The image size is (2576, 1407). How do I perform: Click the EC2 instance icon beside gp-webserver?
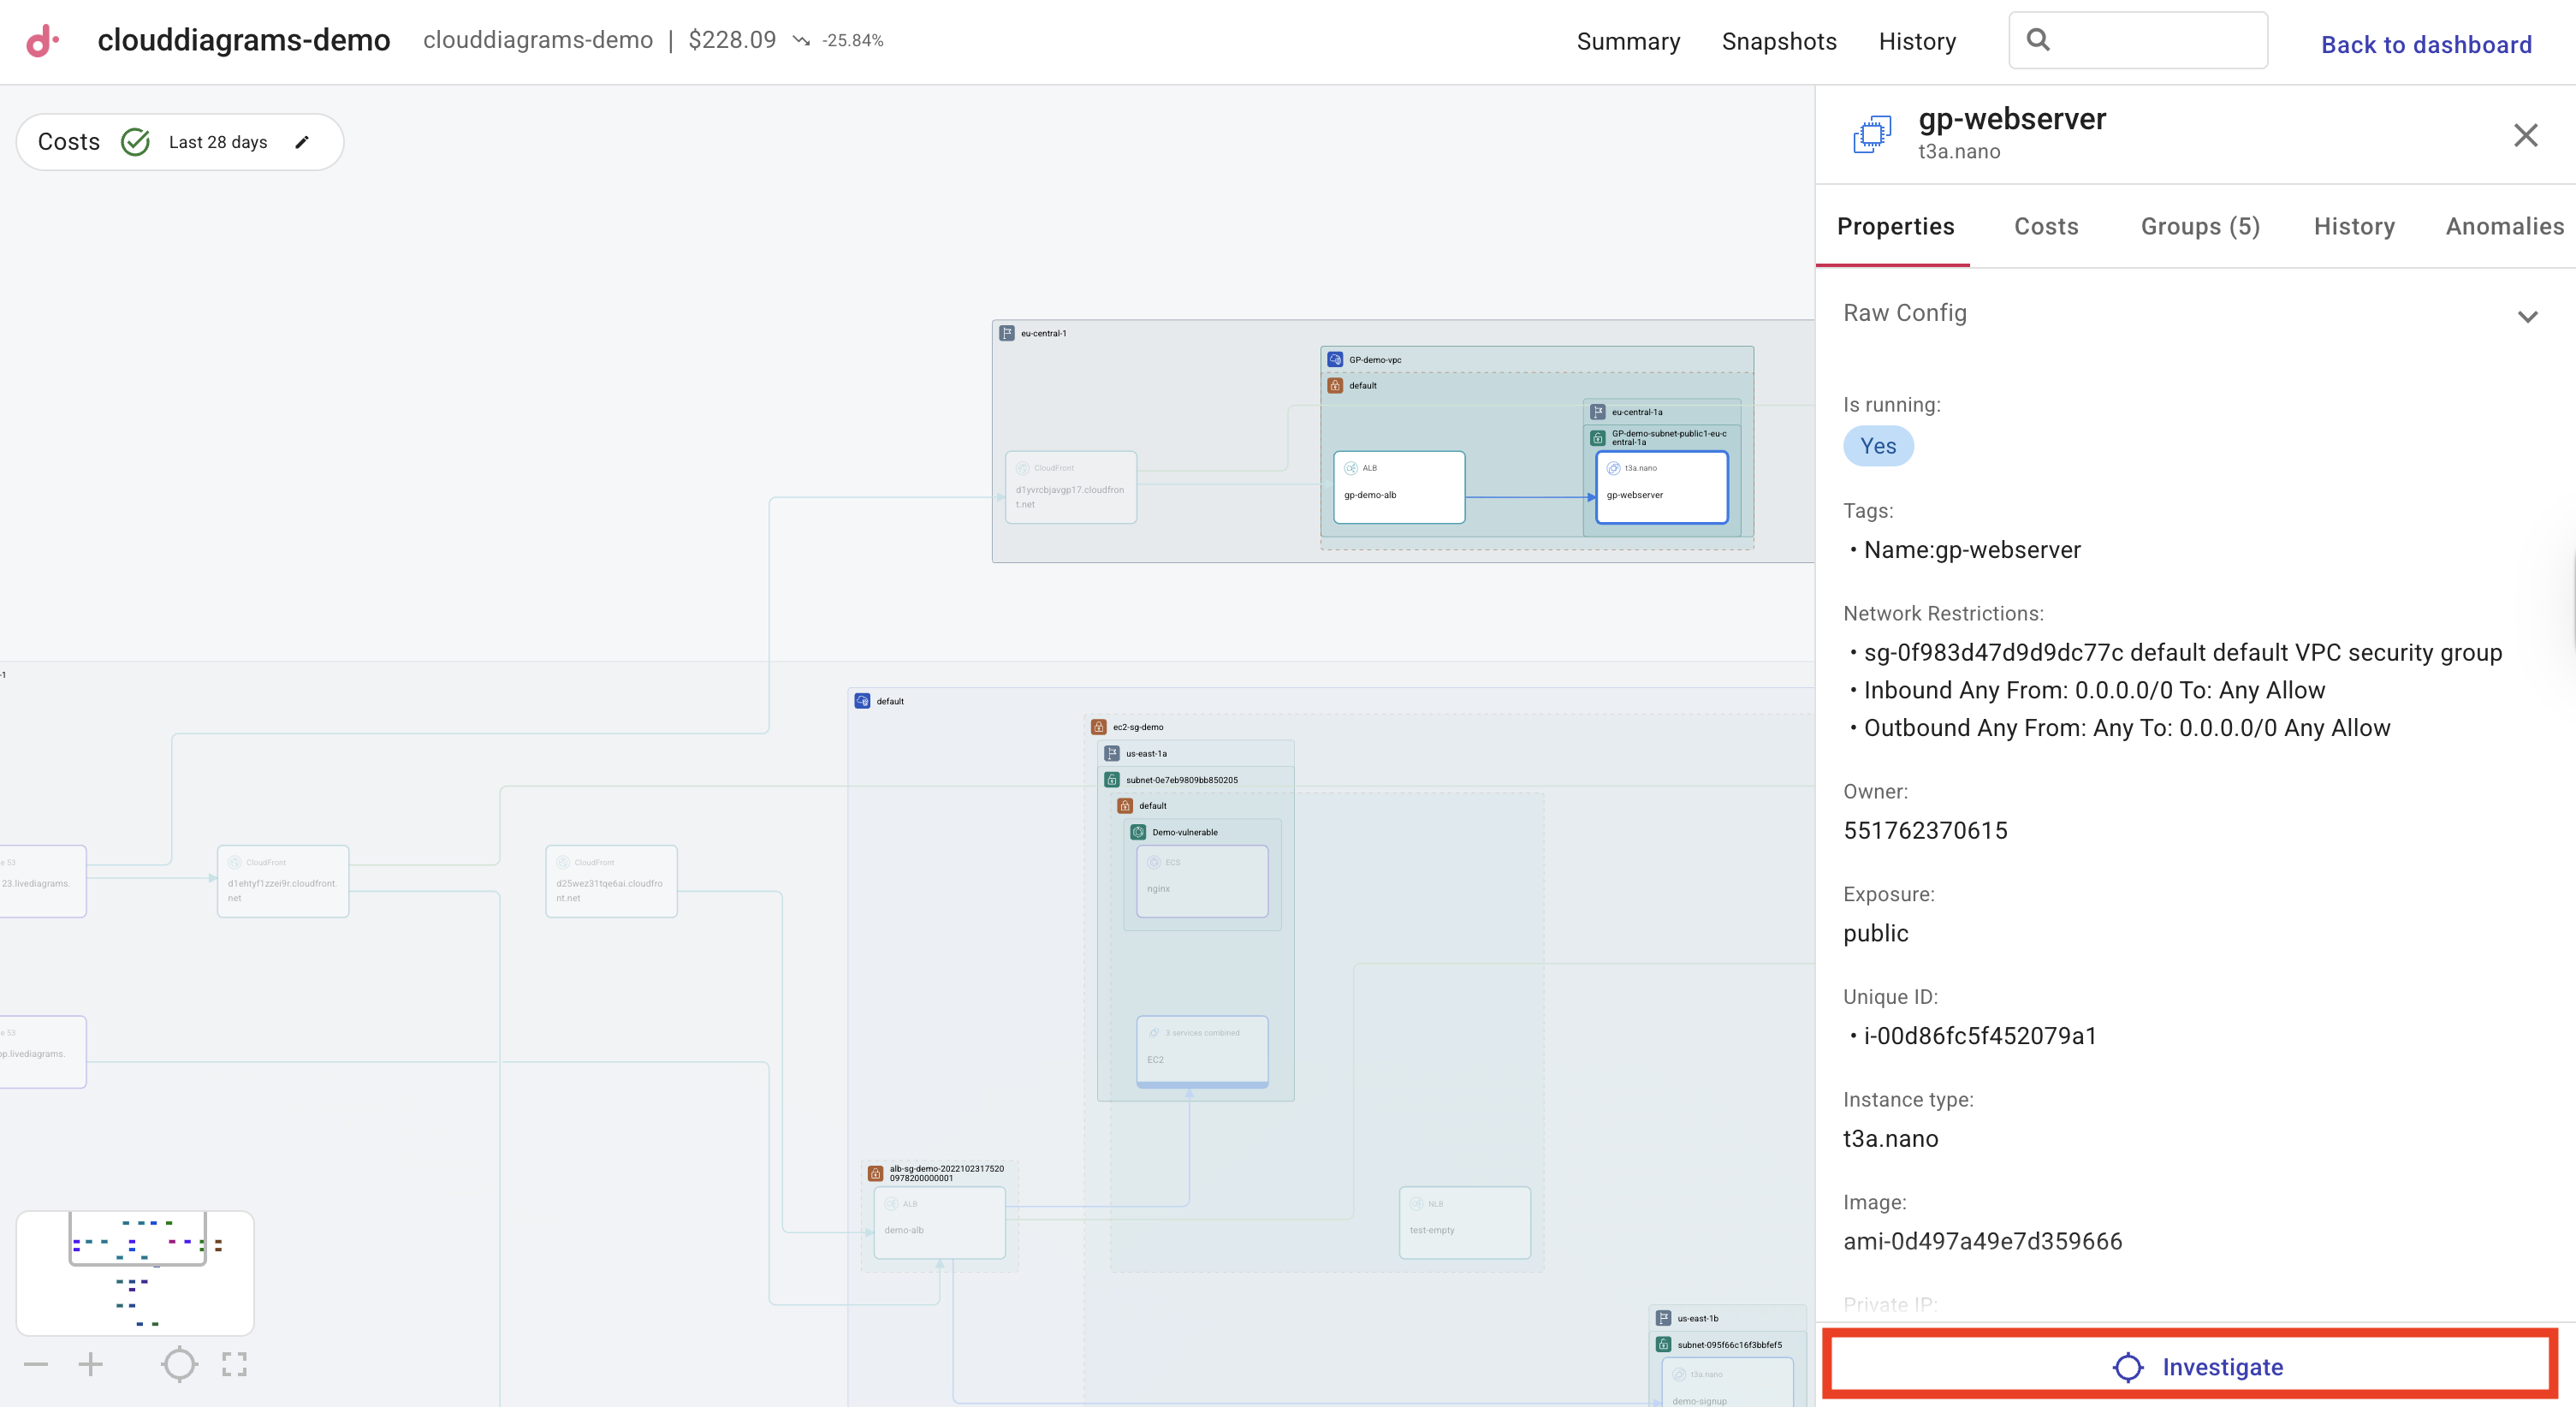tap(1872, 133)
